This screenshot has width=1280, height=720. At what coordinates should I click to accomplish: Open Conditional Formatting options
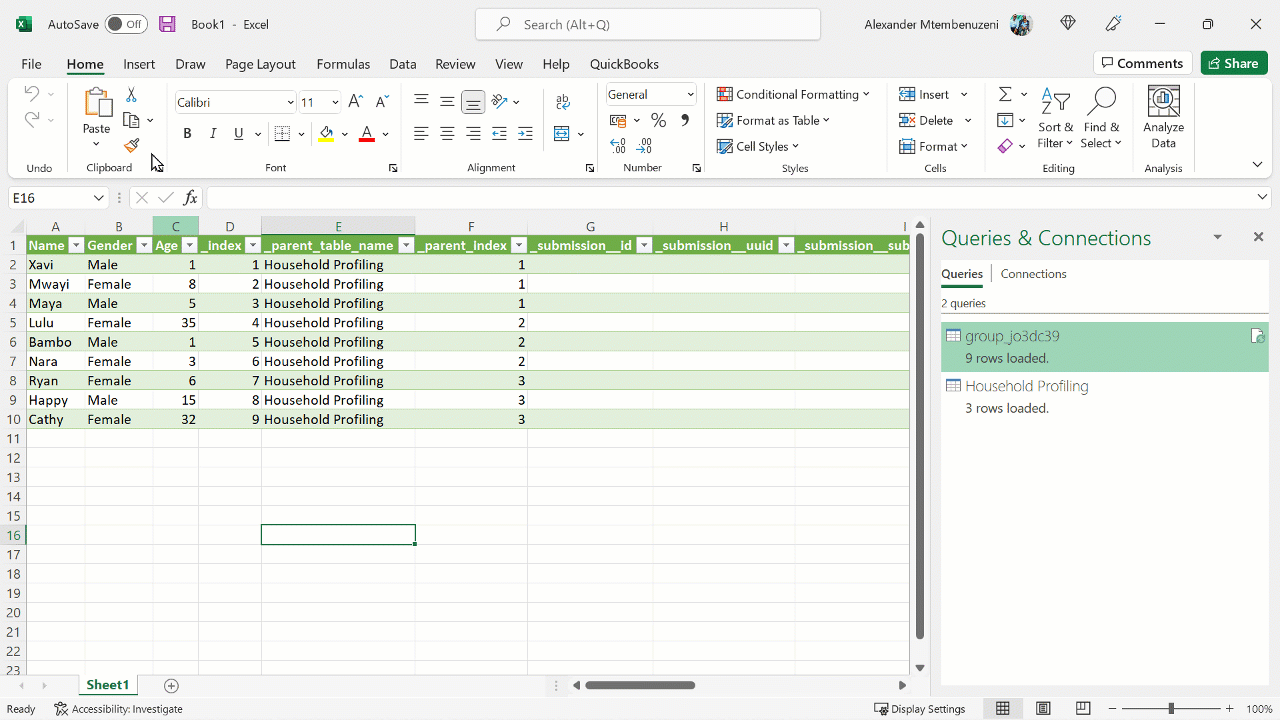tap(794, 93)
